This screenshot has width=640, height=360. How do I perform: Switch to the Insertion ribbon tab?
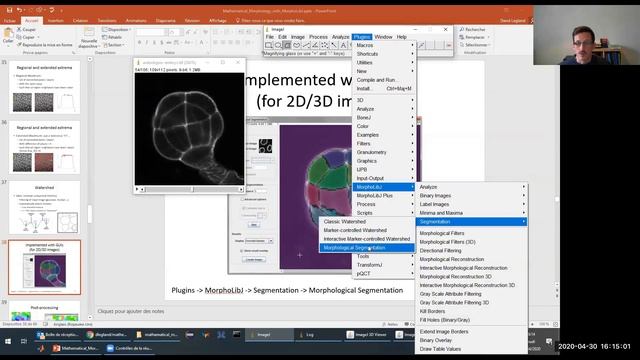[x=56, y=20]
